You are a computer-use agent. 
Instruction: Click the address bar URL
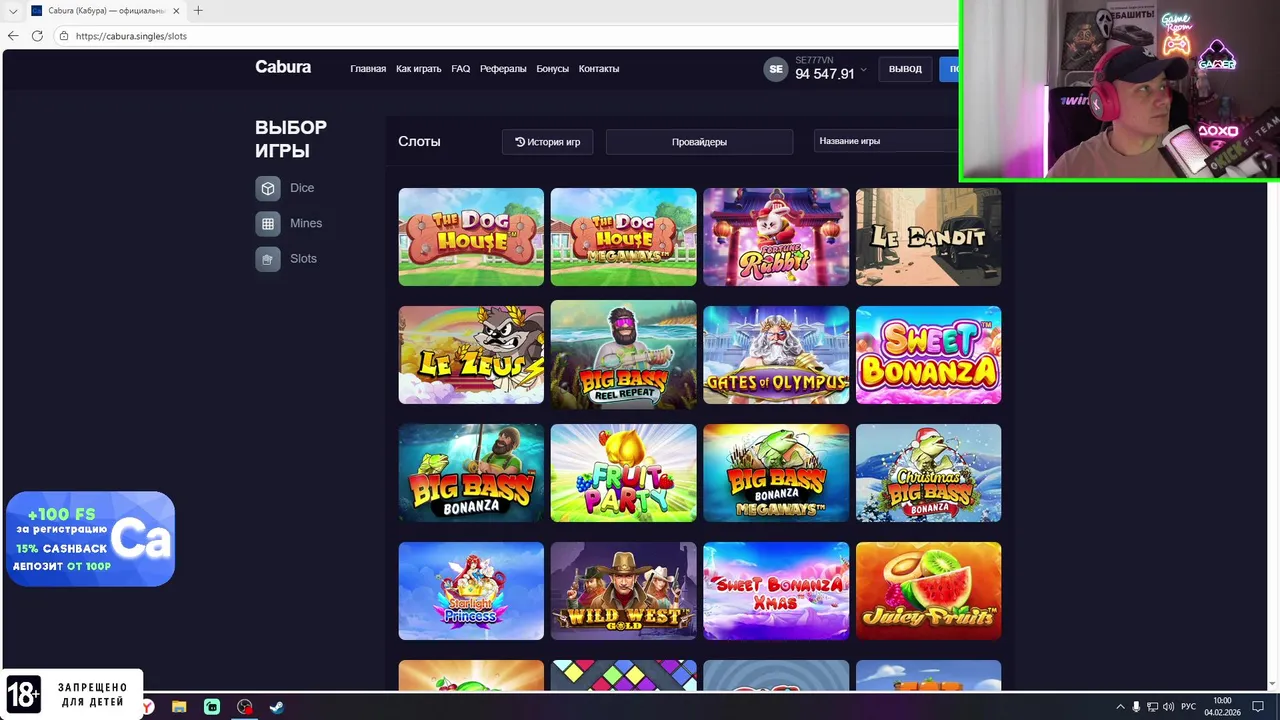pos(131,36)
